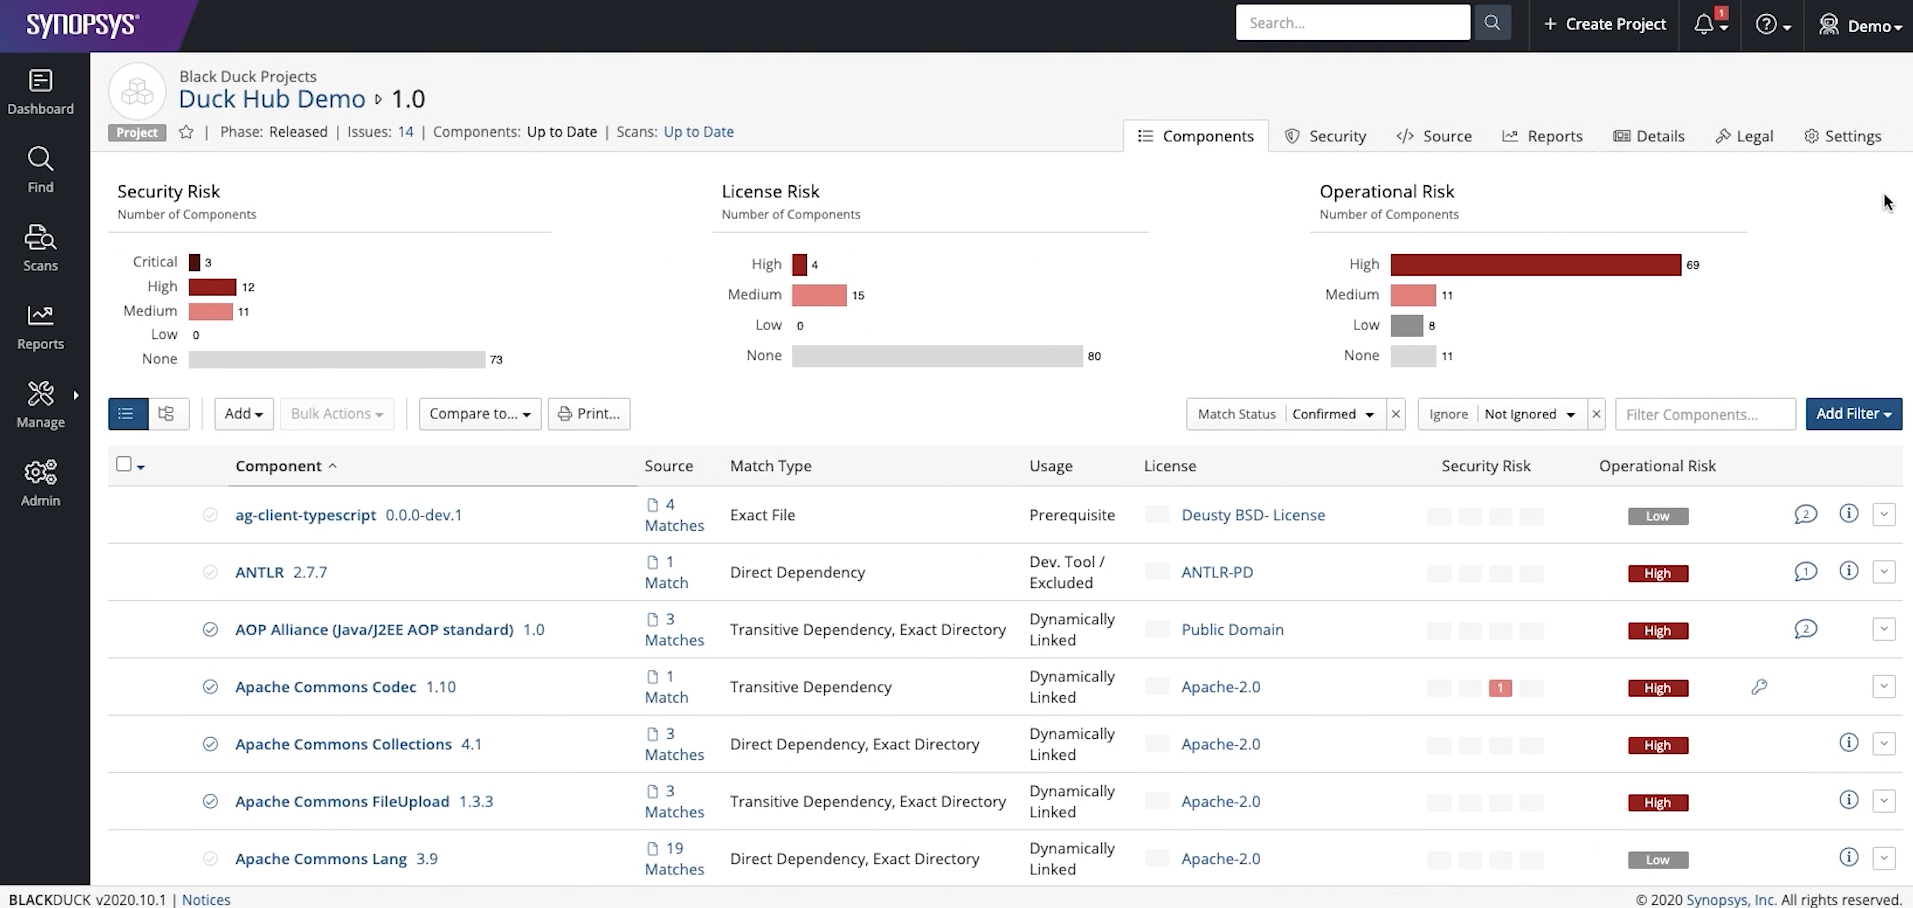
Task: Focus the Filter Components field
Action: coord(1705,414)
